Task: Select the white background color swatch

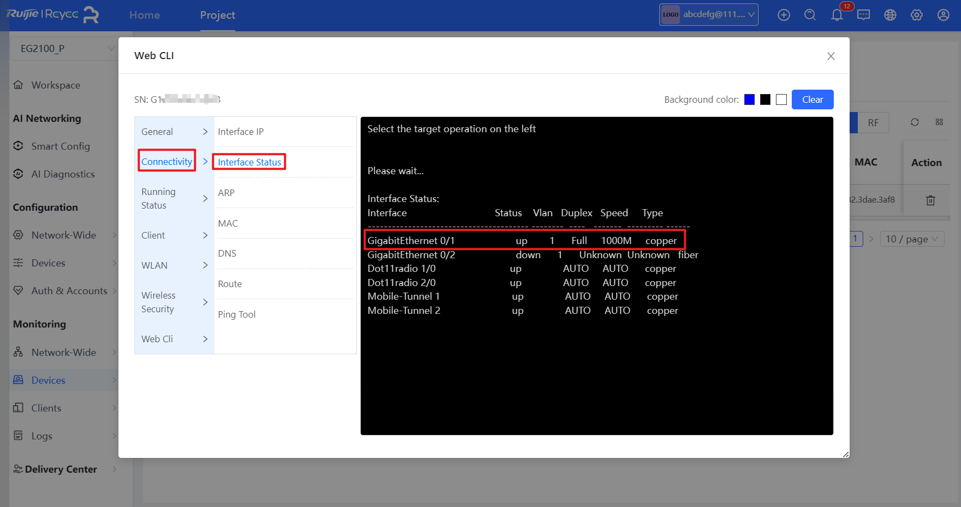Action: tap(781, 100)
